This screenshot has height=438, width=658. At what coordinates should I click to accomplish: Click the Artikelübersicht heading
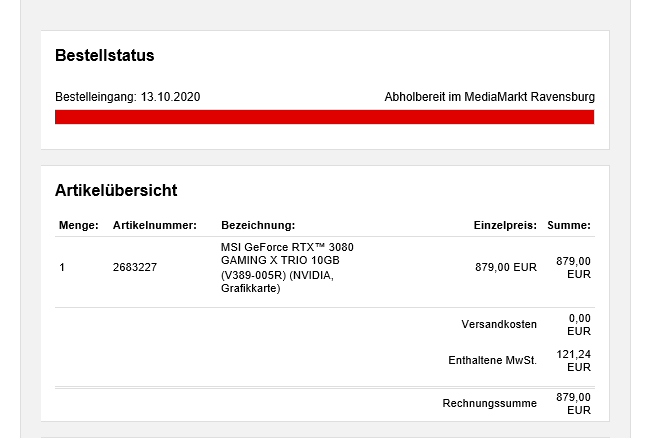116,190
